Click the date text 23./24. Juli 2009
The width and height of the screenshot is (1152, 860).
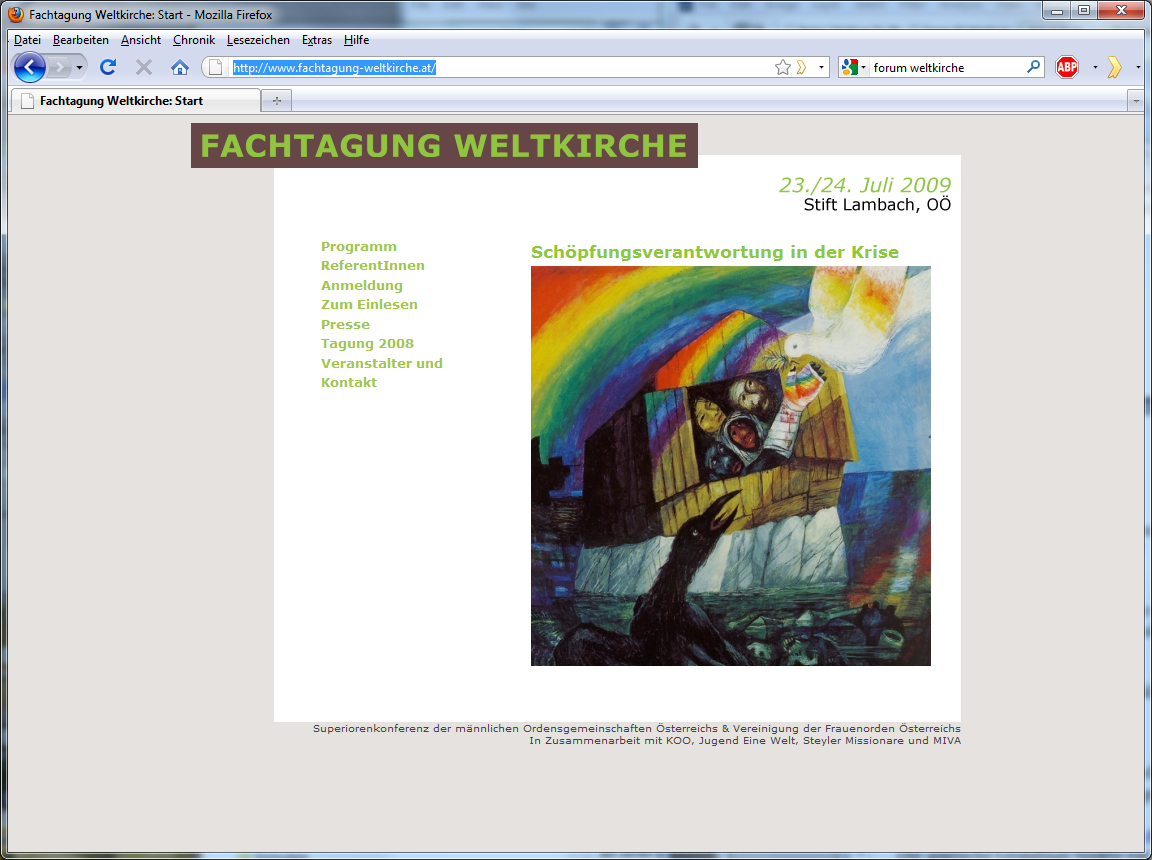click(865, 185)
